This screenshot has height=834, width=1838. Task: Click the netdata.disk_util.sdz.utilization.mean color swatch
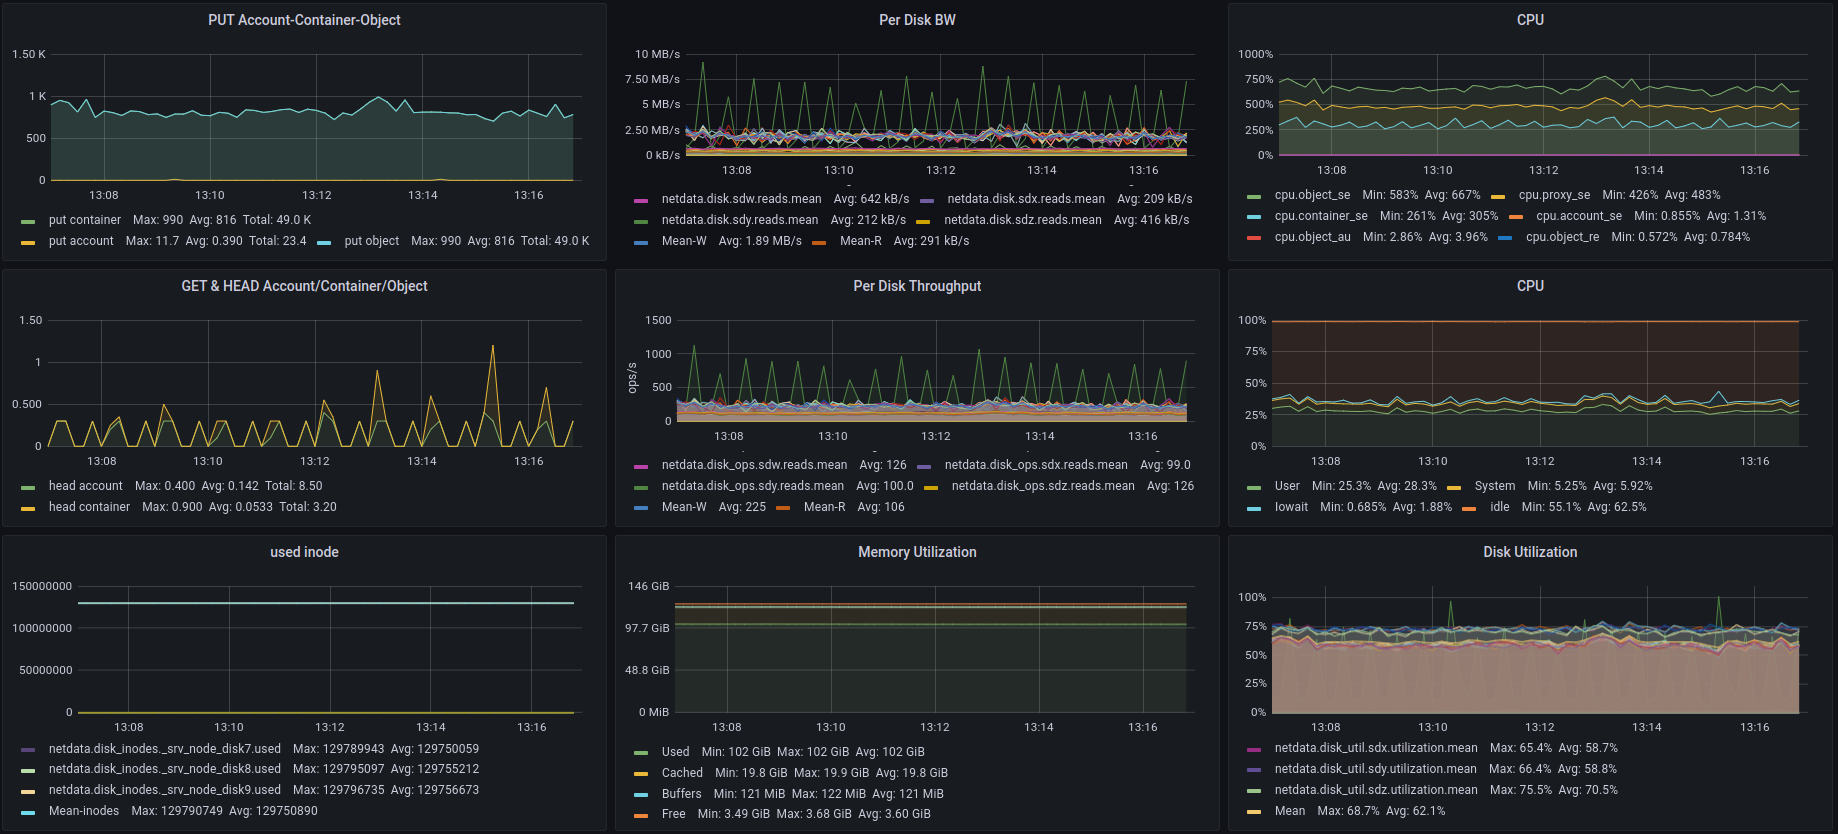1254,791
